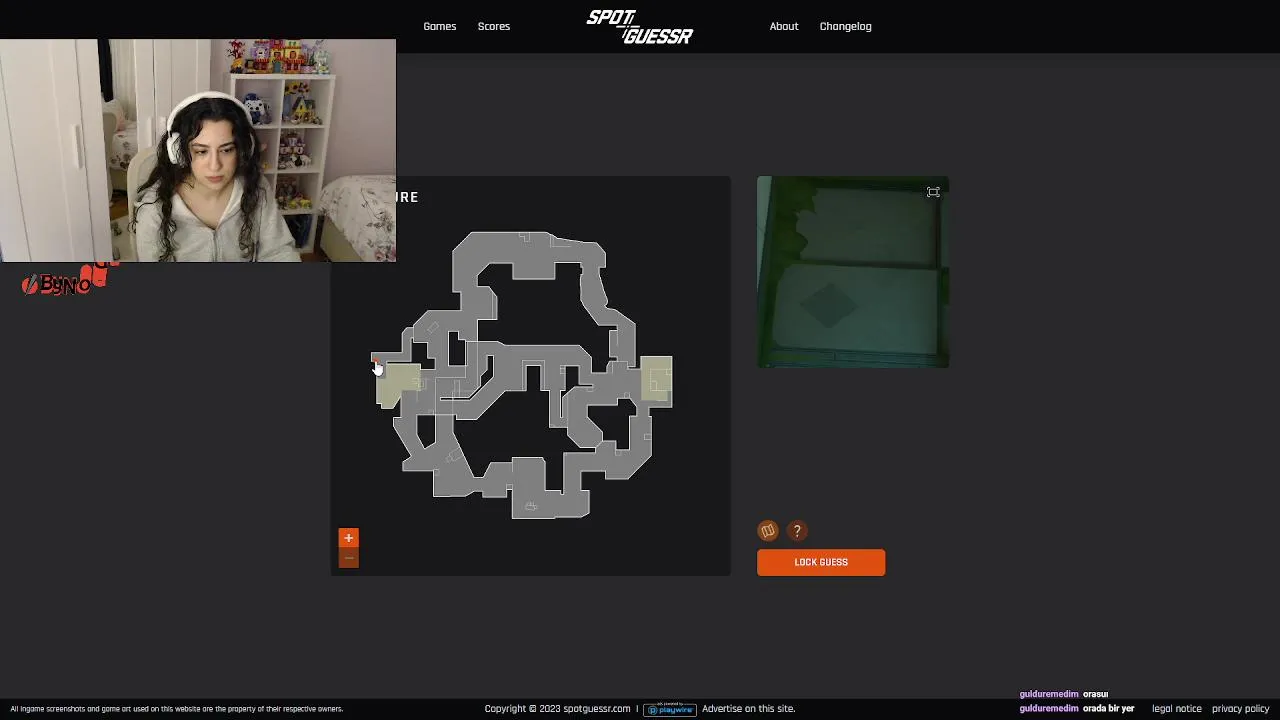The height and width of the screenshot is (720, 1280).
Task: Go to the About page
Action: coord(784,26)
